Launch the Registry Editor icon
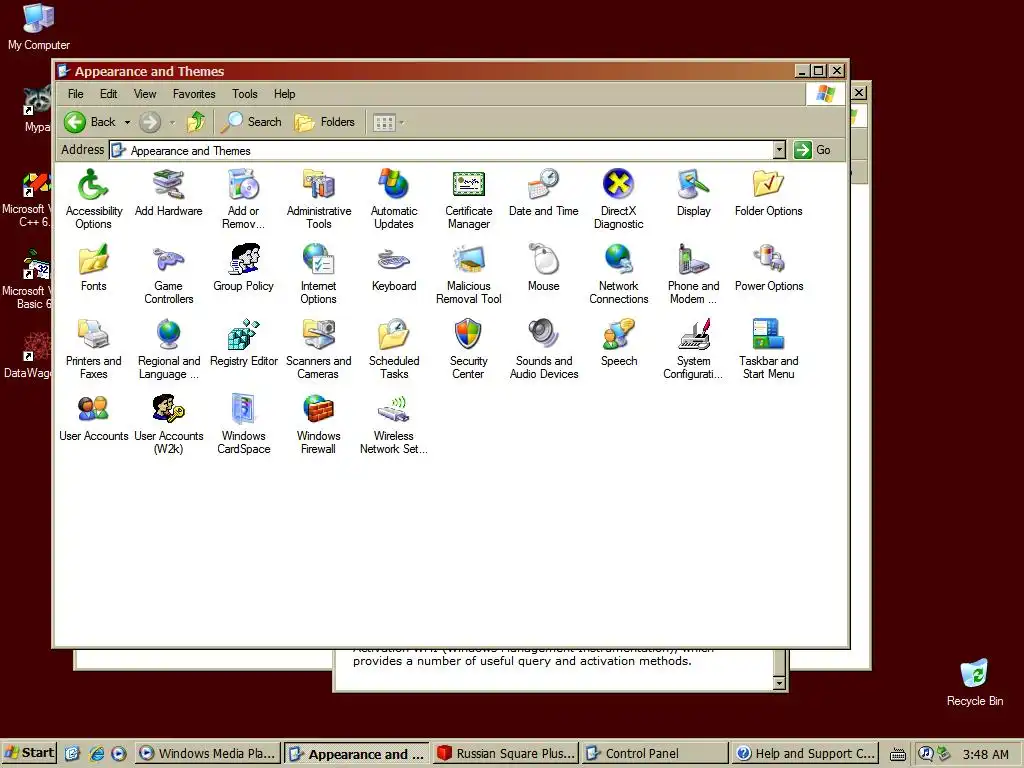 (244, 343)
